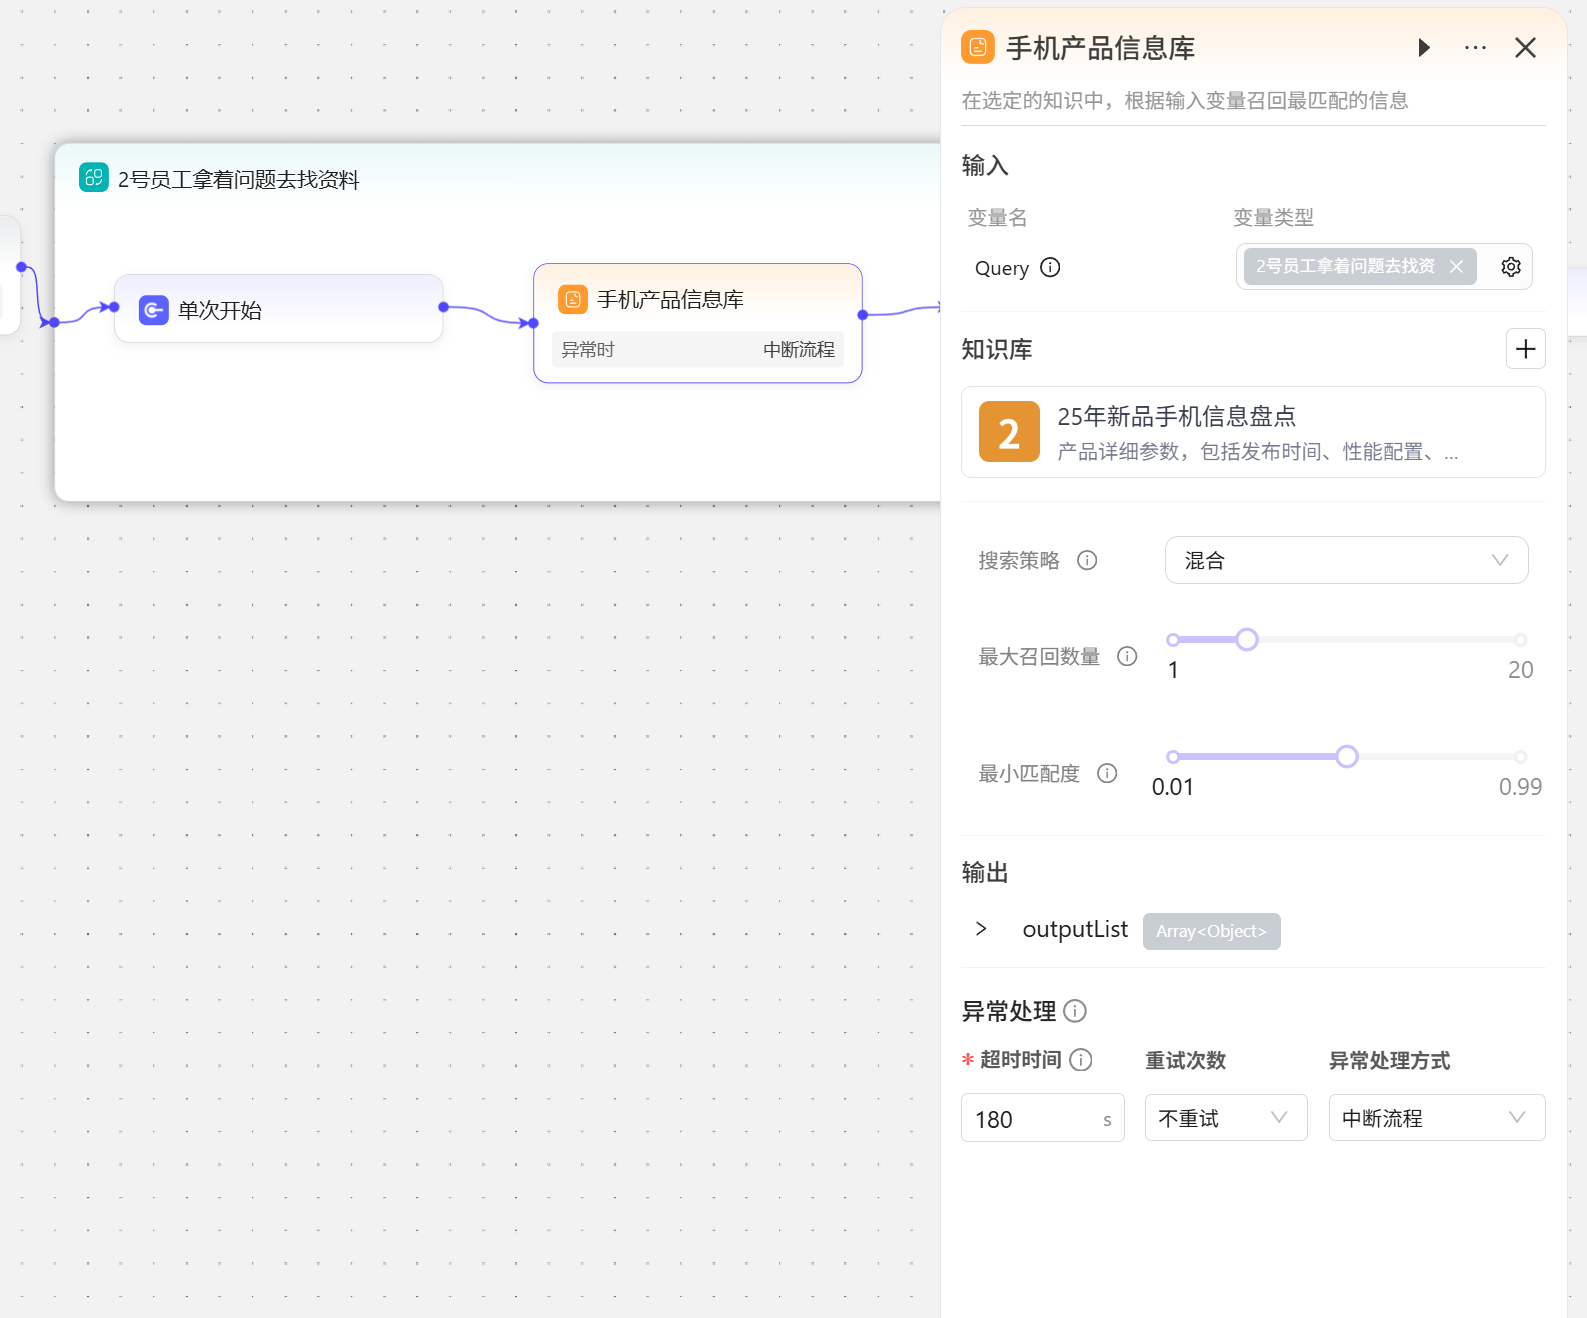This screenshot has width=1587, height=1318.
Task: Open the 重试次数 dropdown showing 不重试
Action: pos(1225,1118)
